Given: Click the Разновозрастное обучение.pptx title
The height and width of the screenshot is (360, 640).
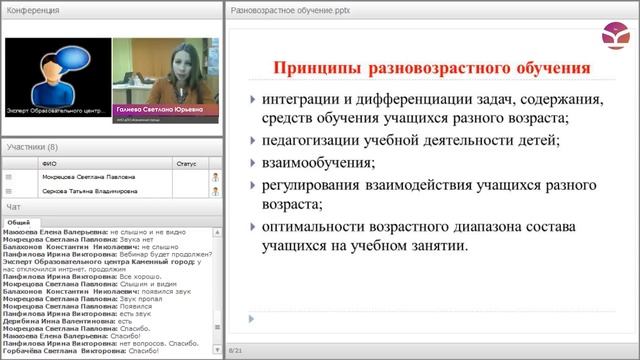Looking at the screenshot, I should pyautogui.click(x=290, y=11).
